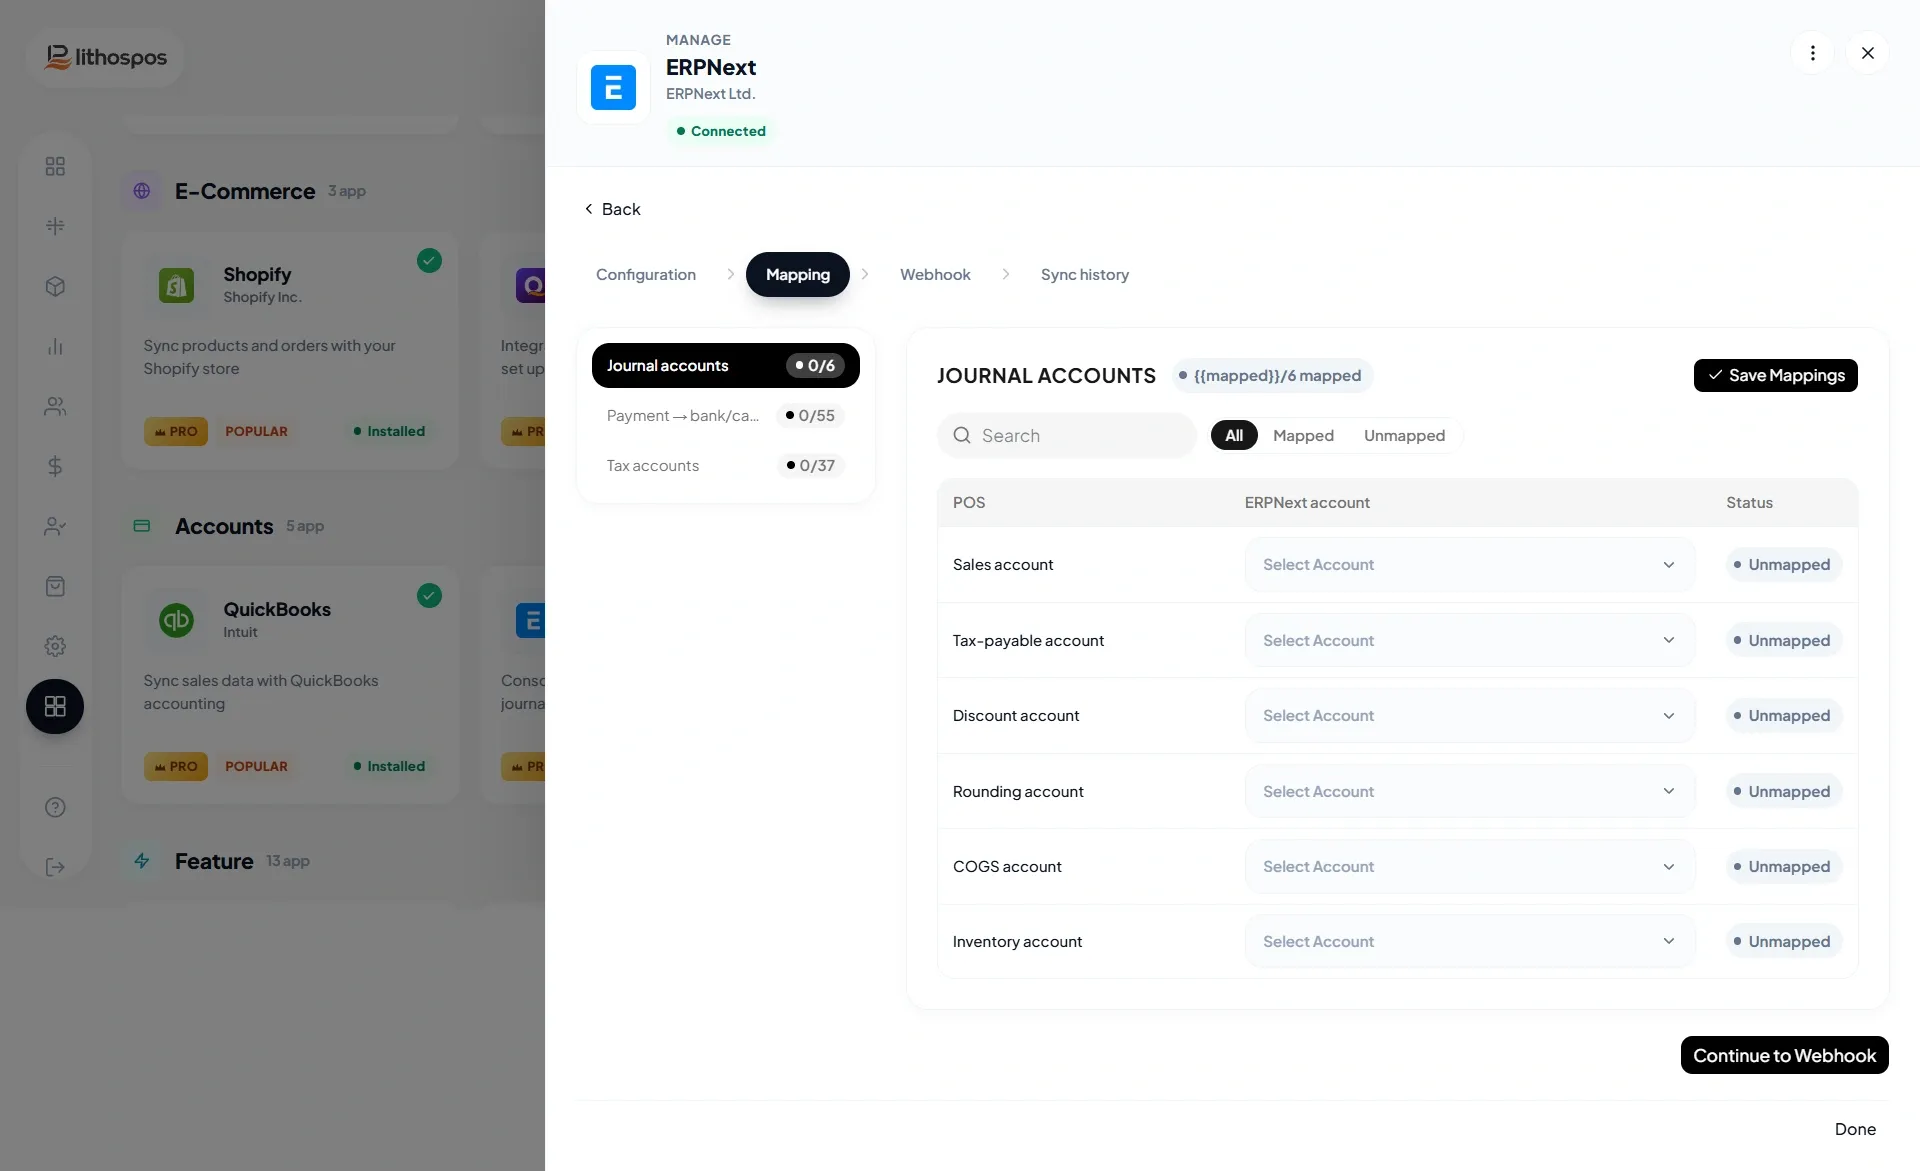Click the ERPNext app logo icon
1920x1171 pixels.
pyautogui.click(x=613, y=87)
